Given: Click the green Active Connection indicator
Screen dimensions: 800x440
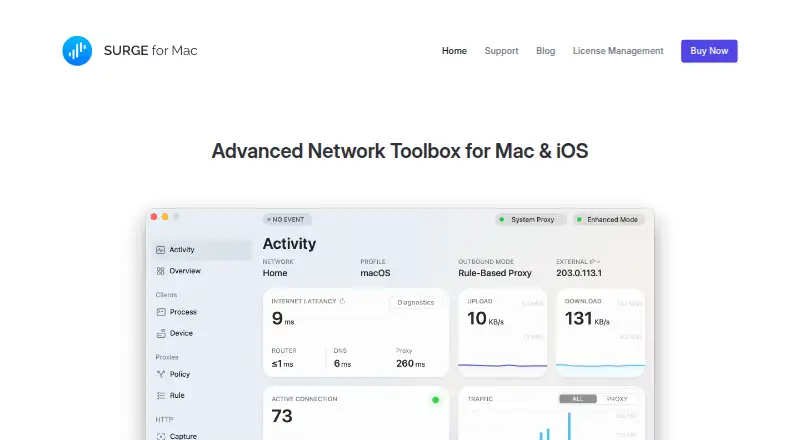Looking at the screenshot, I should [x=435, y=400].
